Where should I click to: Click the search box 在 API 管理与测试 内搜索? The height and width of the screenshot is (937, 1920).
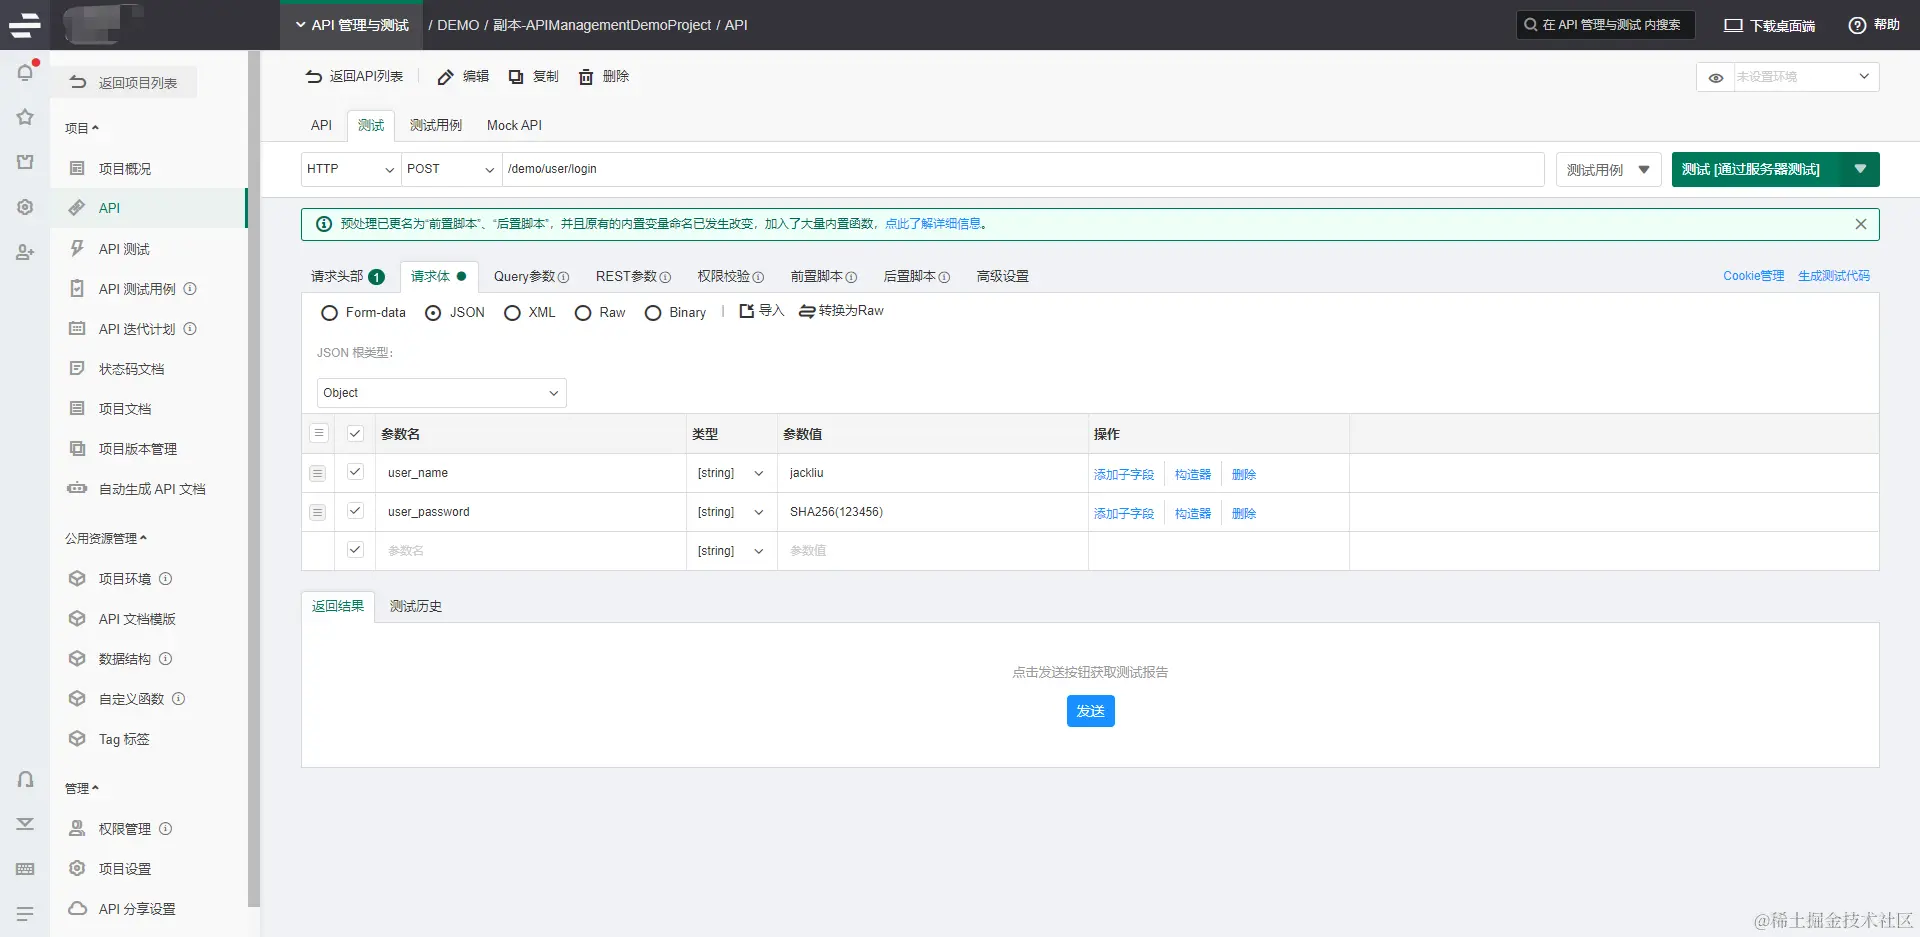point(1605,25)
